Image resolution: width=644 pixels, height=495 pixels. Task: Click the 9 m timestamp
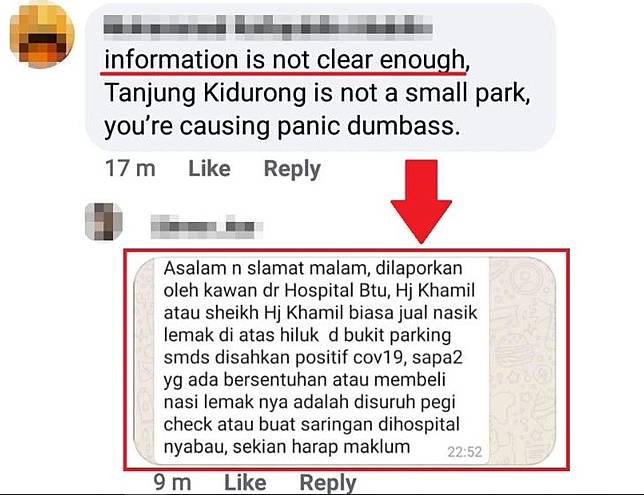pyautogui.click(x=172, y=482)
